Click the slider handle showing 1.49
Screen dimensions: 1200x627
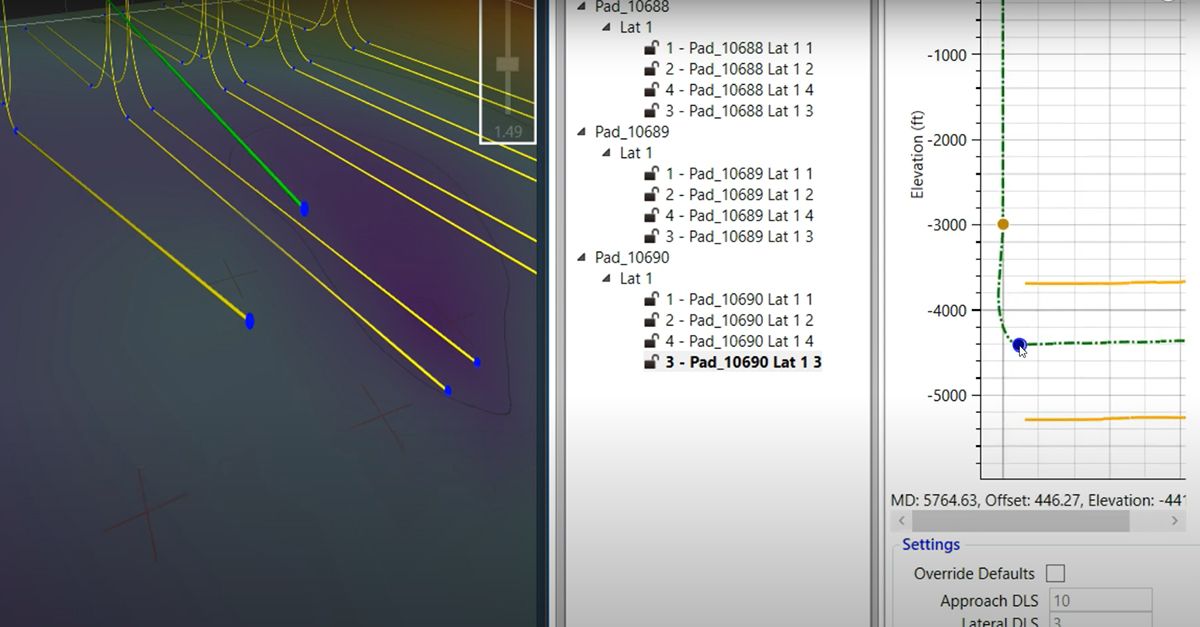[x=507, y=62]
